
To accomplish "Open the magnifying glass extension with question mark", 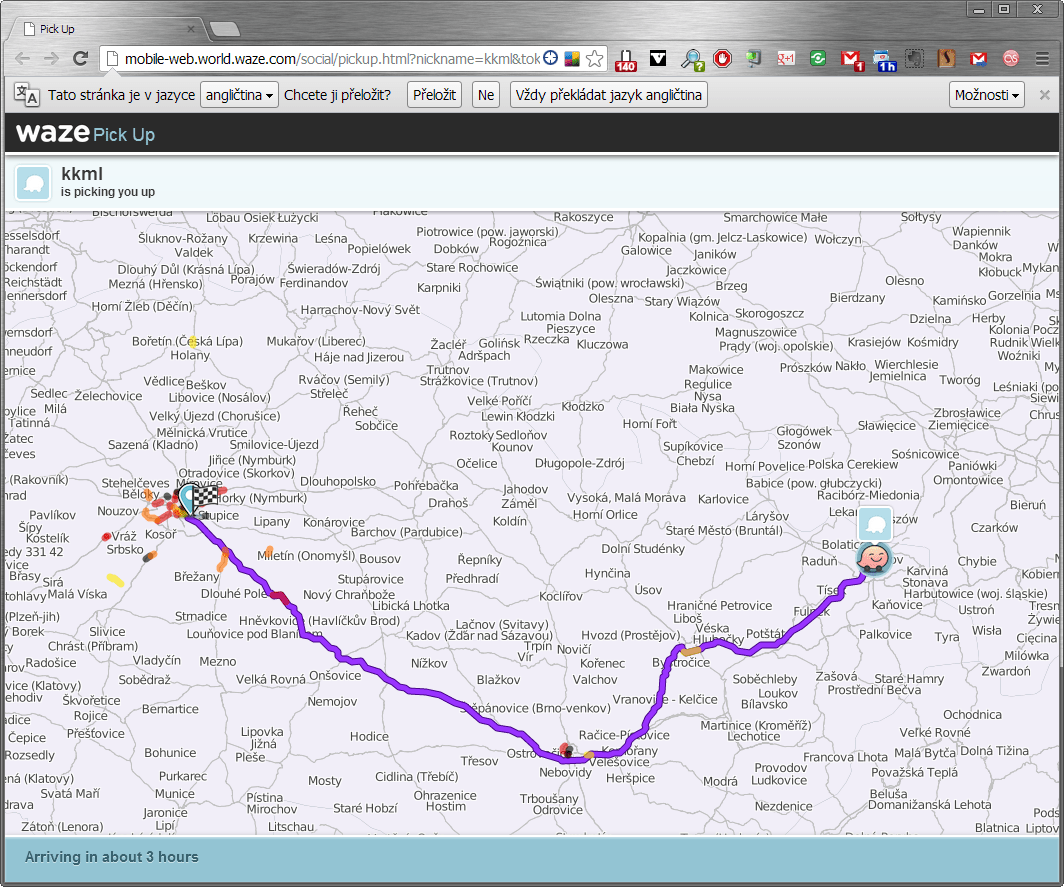I will pos(693,60).
